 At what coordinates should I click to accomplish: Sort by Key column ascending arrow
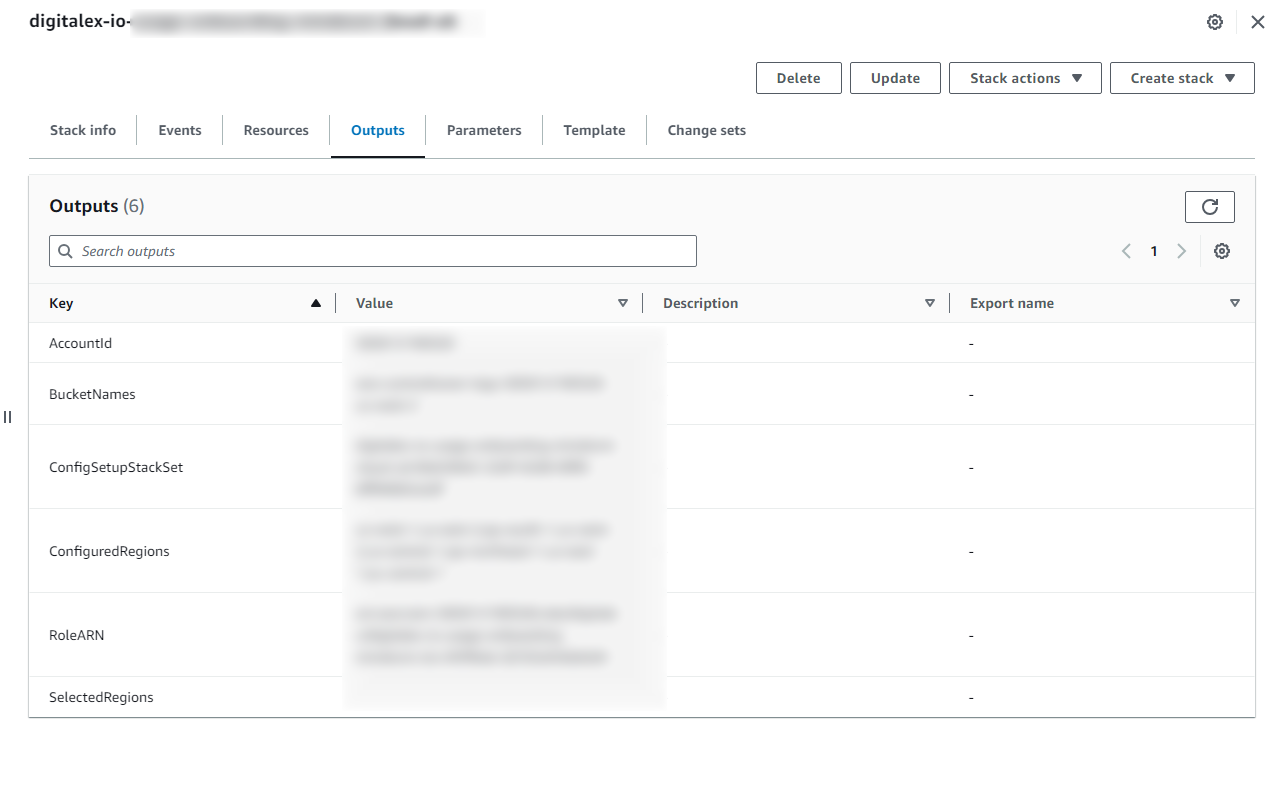pyautogui.click(x=316, y=303)
